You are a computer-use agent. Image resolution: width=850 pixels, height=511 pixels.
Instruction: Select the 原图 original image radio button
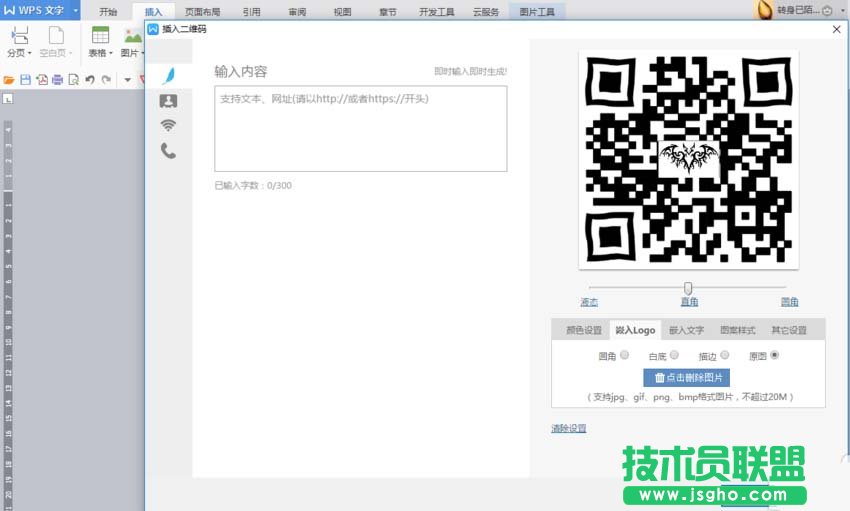coord(774,355)
